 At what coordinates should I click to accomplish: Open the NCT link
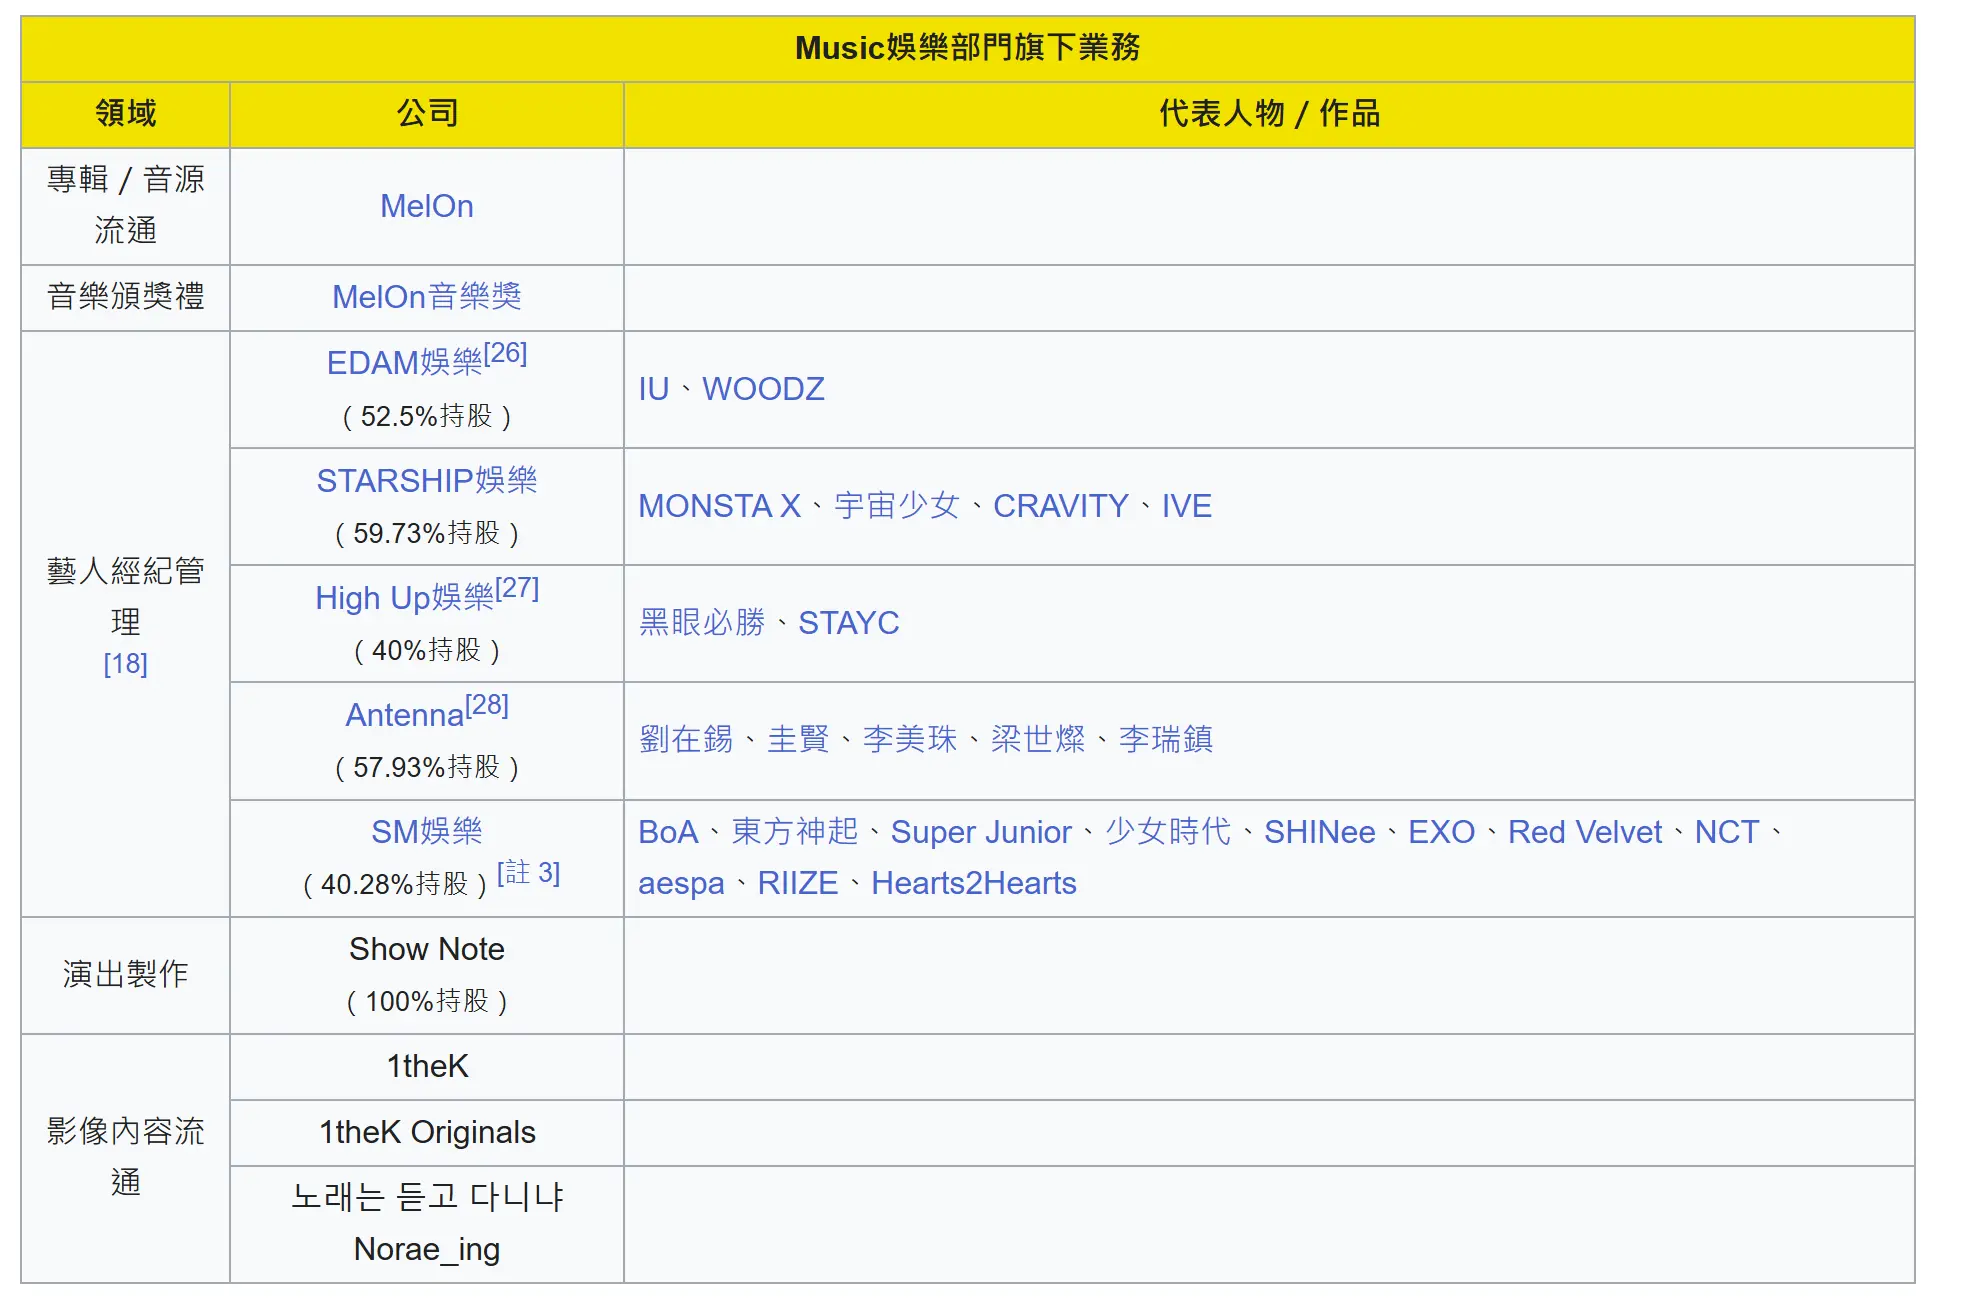coord(1727,832)
